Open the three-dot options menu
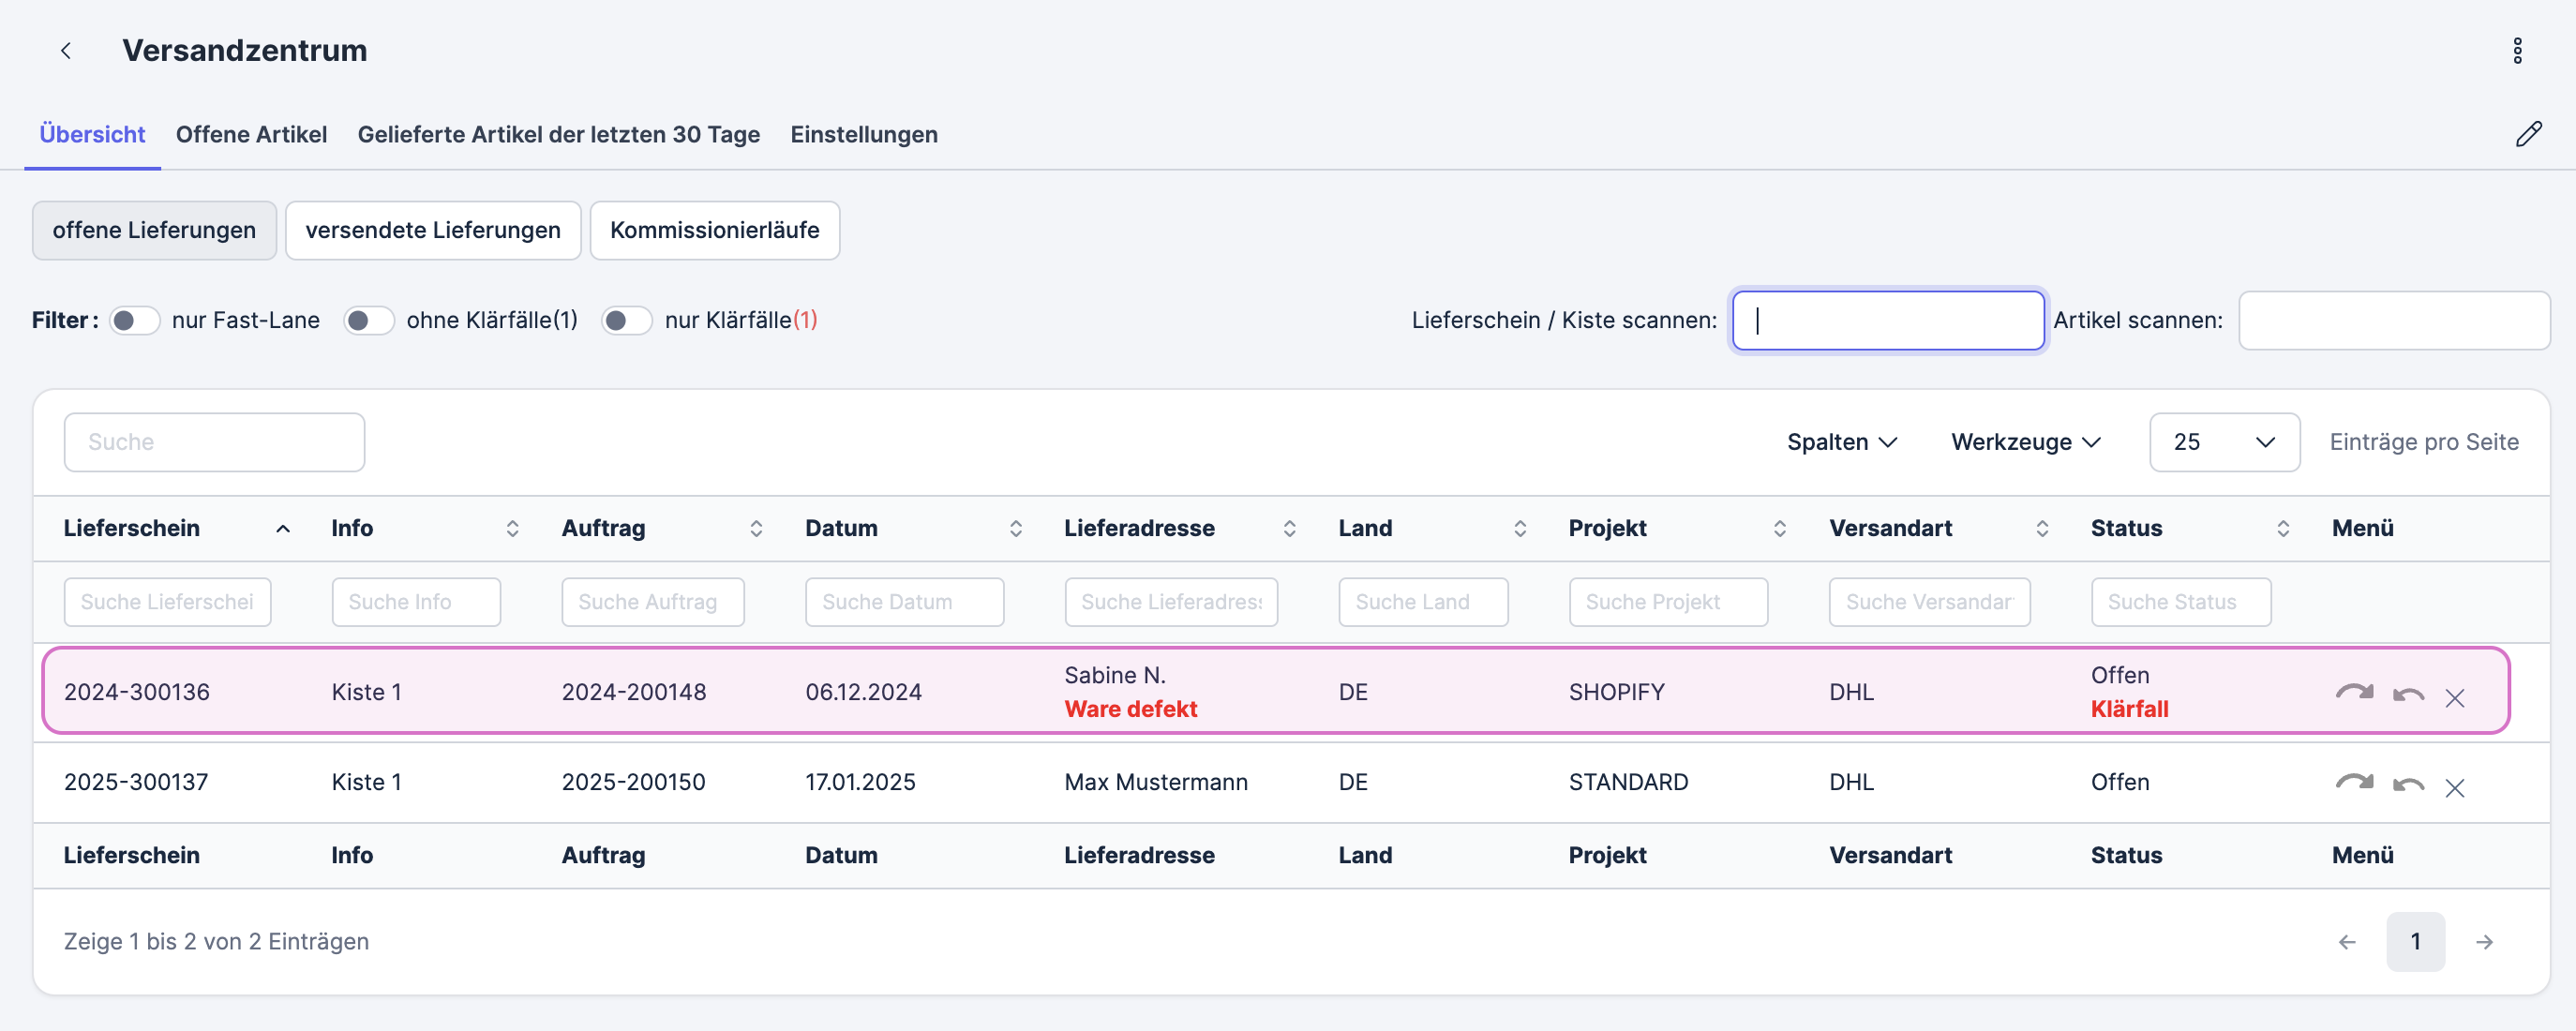Screen dimensions: 2576x1031 tap(2517, 51)
